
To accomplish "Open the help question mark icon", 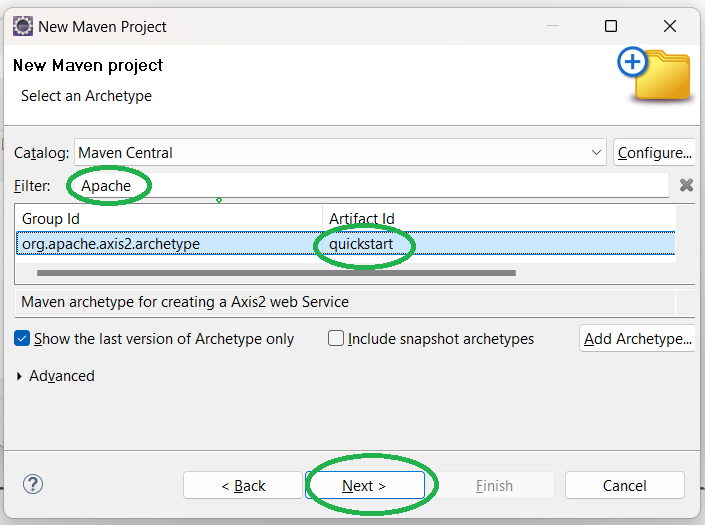I will (33, 485).
